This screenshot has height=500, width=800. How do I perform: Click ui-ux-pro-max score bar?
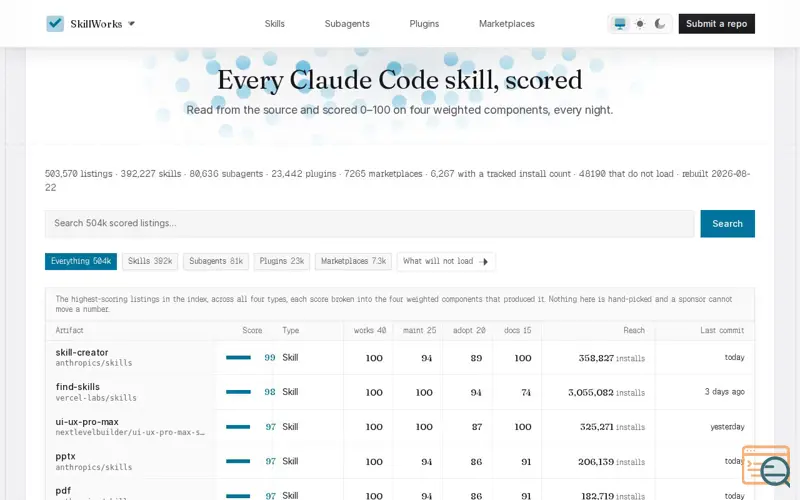238,427
